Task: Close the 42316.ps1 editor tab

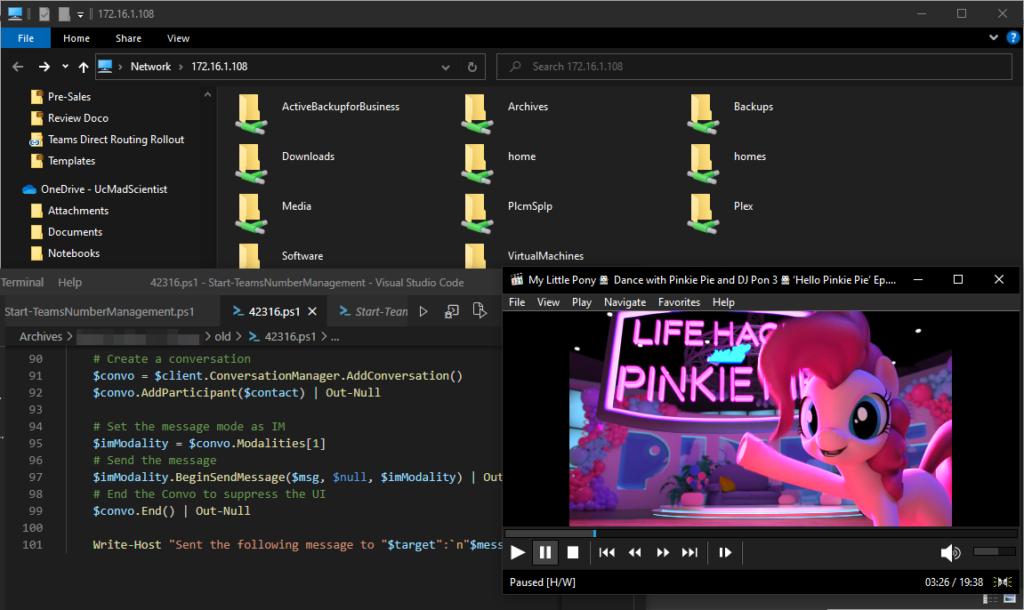Action: (x=312, y=312)
